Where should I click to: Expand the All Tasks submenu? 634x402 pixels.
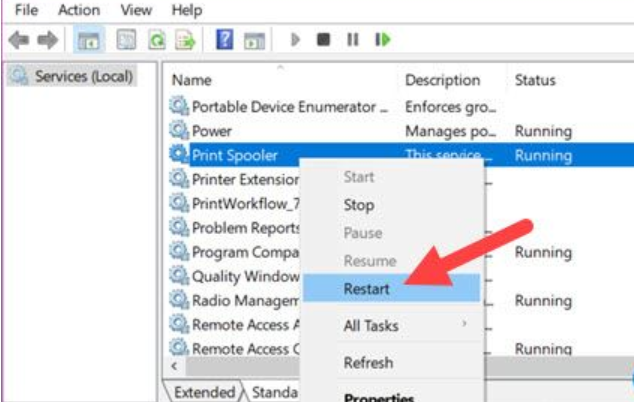(x=391, y=326)
